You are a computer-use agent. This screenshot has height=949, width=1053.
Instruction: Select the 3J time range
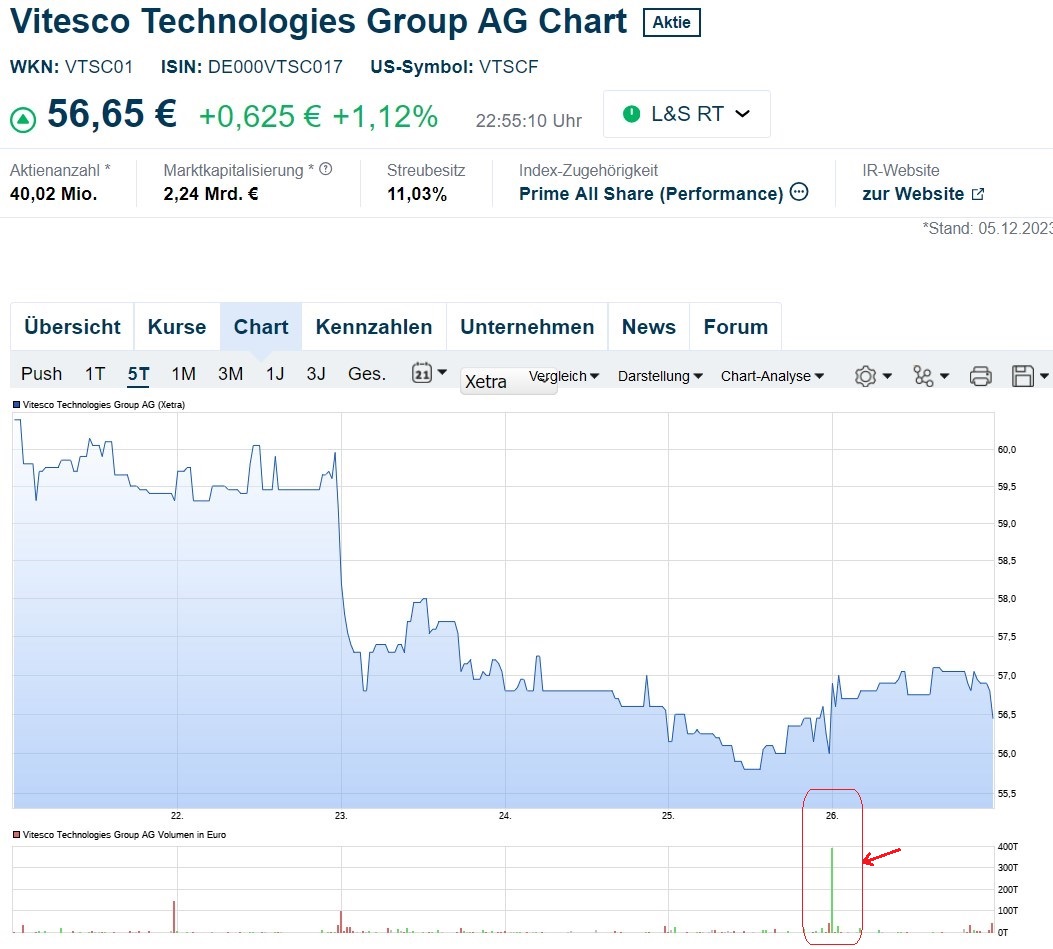pos(316,373)
